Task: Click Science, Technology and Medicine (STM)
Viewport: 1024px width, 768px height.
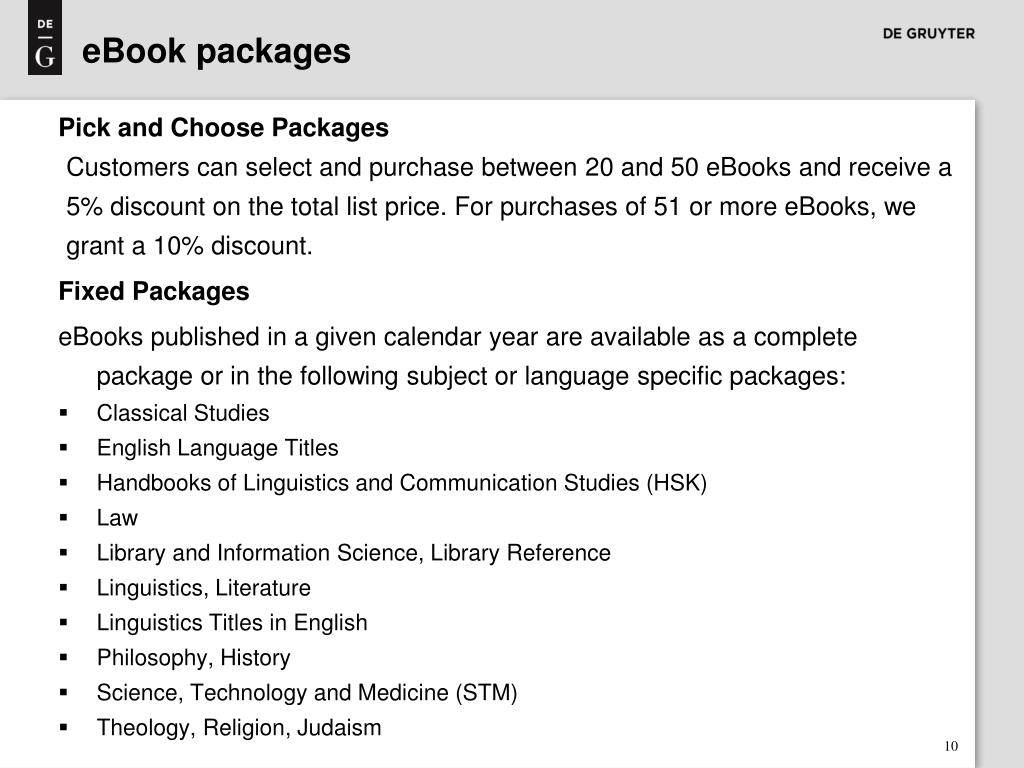Action: (x=307, y=693)
